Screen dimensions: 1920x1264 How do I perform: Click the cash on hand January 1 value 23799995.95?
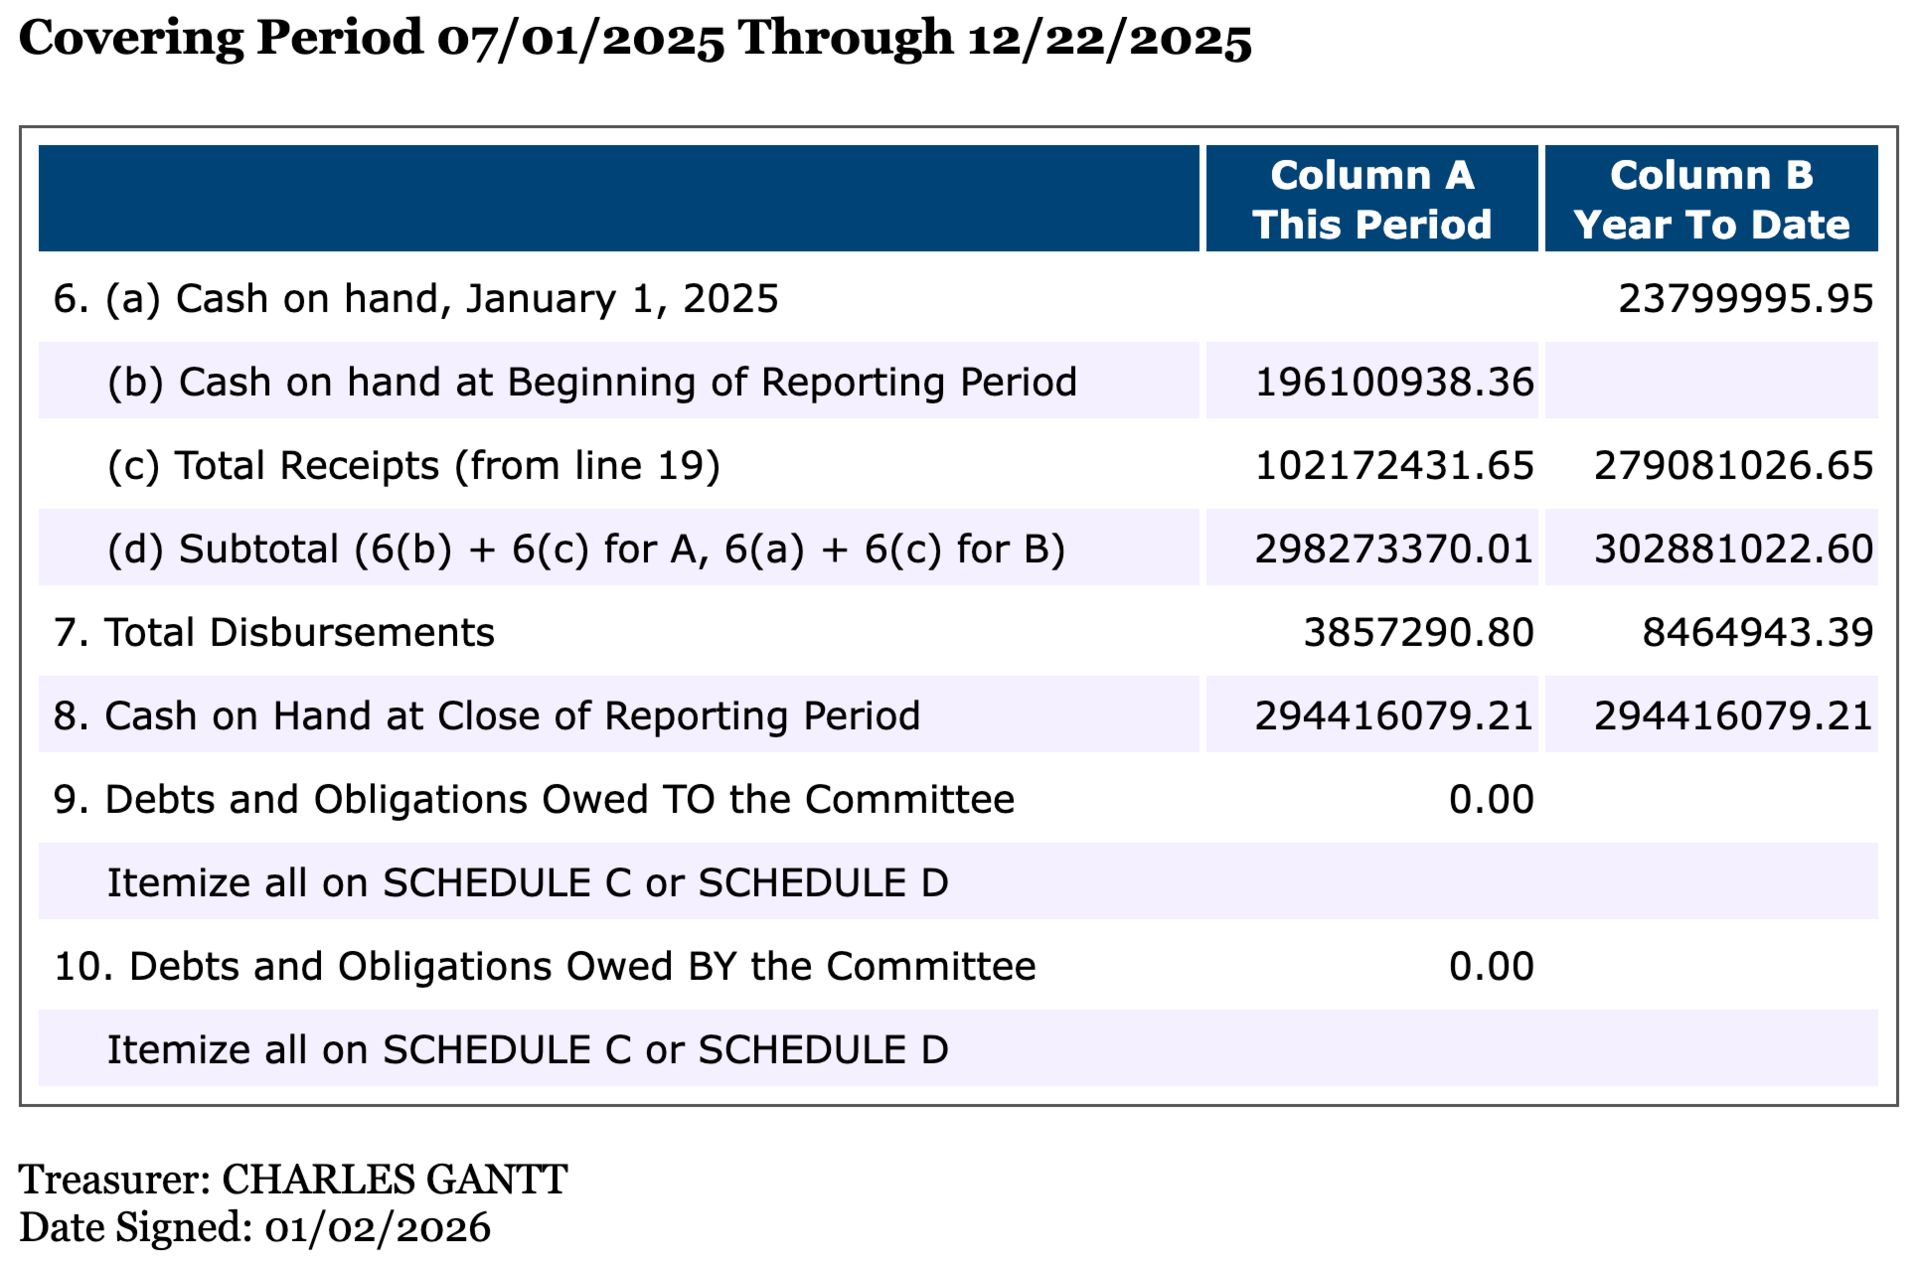pos(1745,299)
